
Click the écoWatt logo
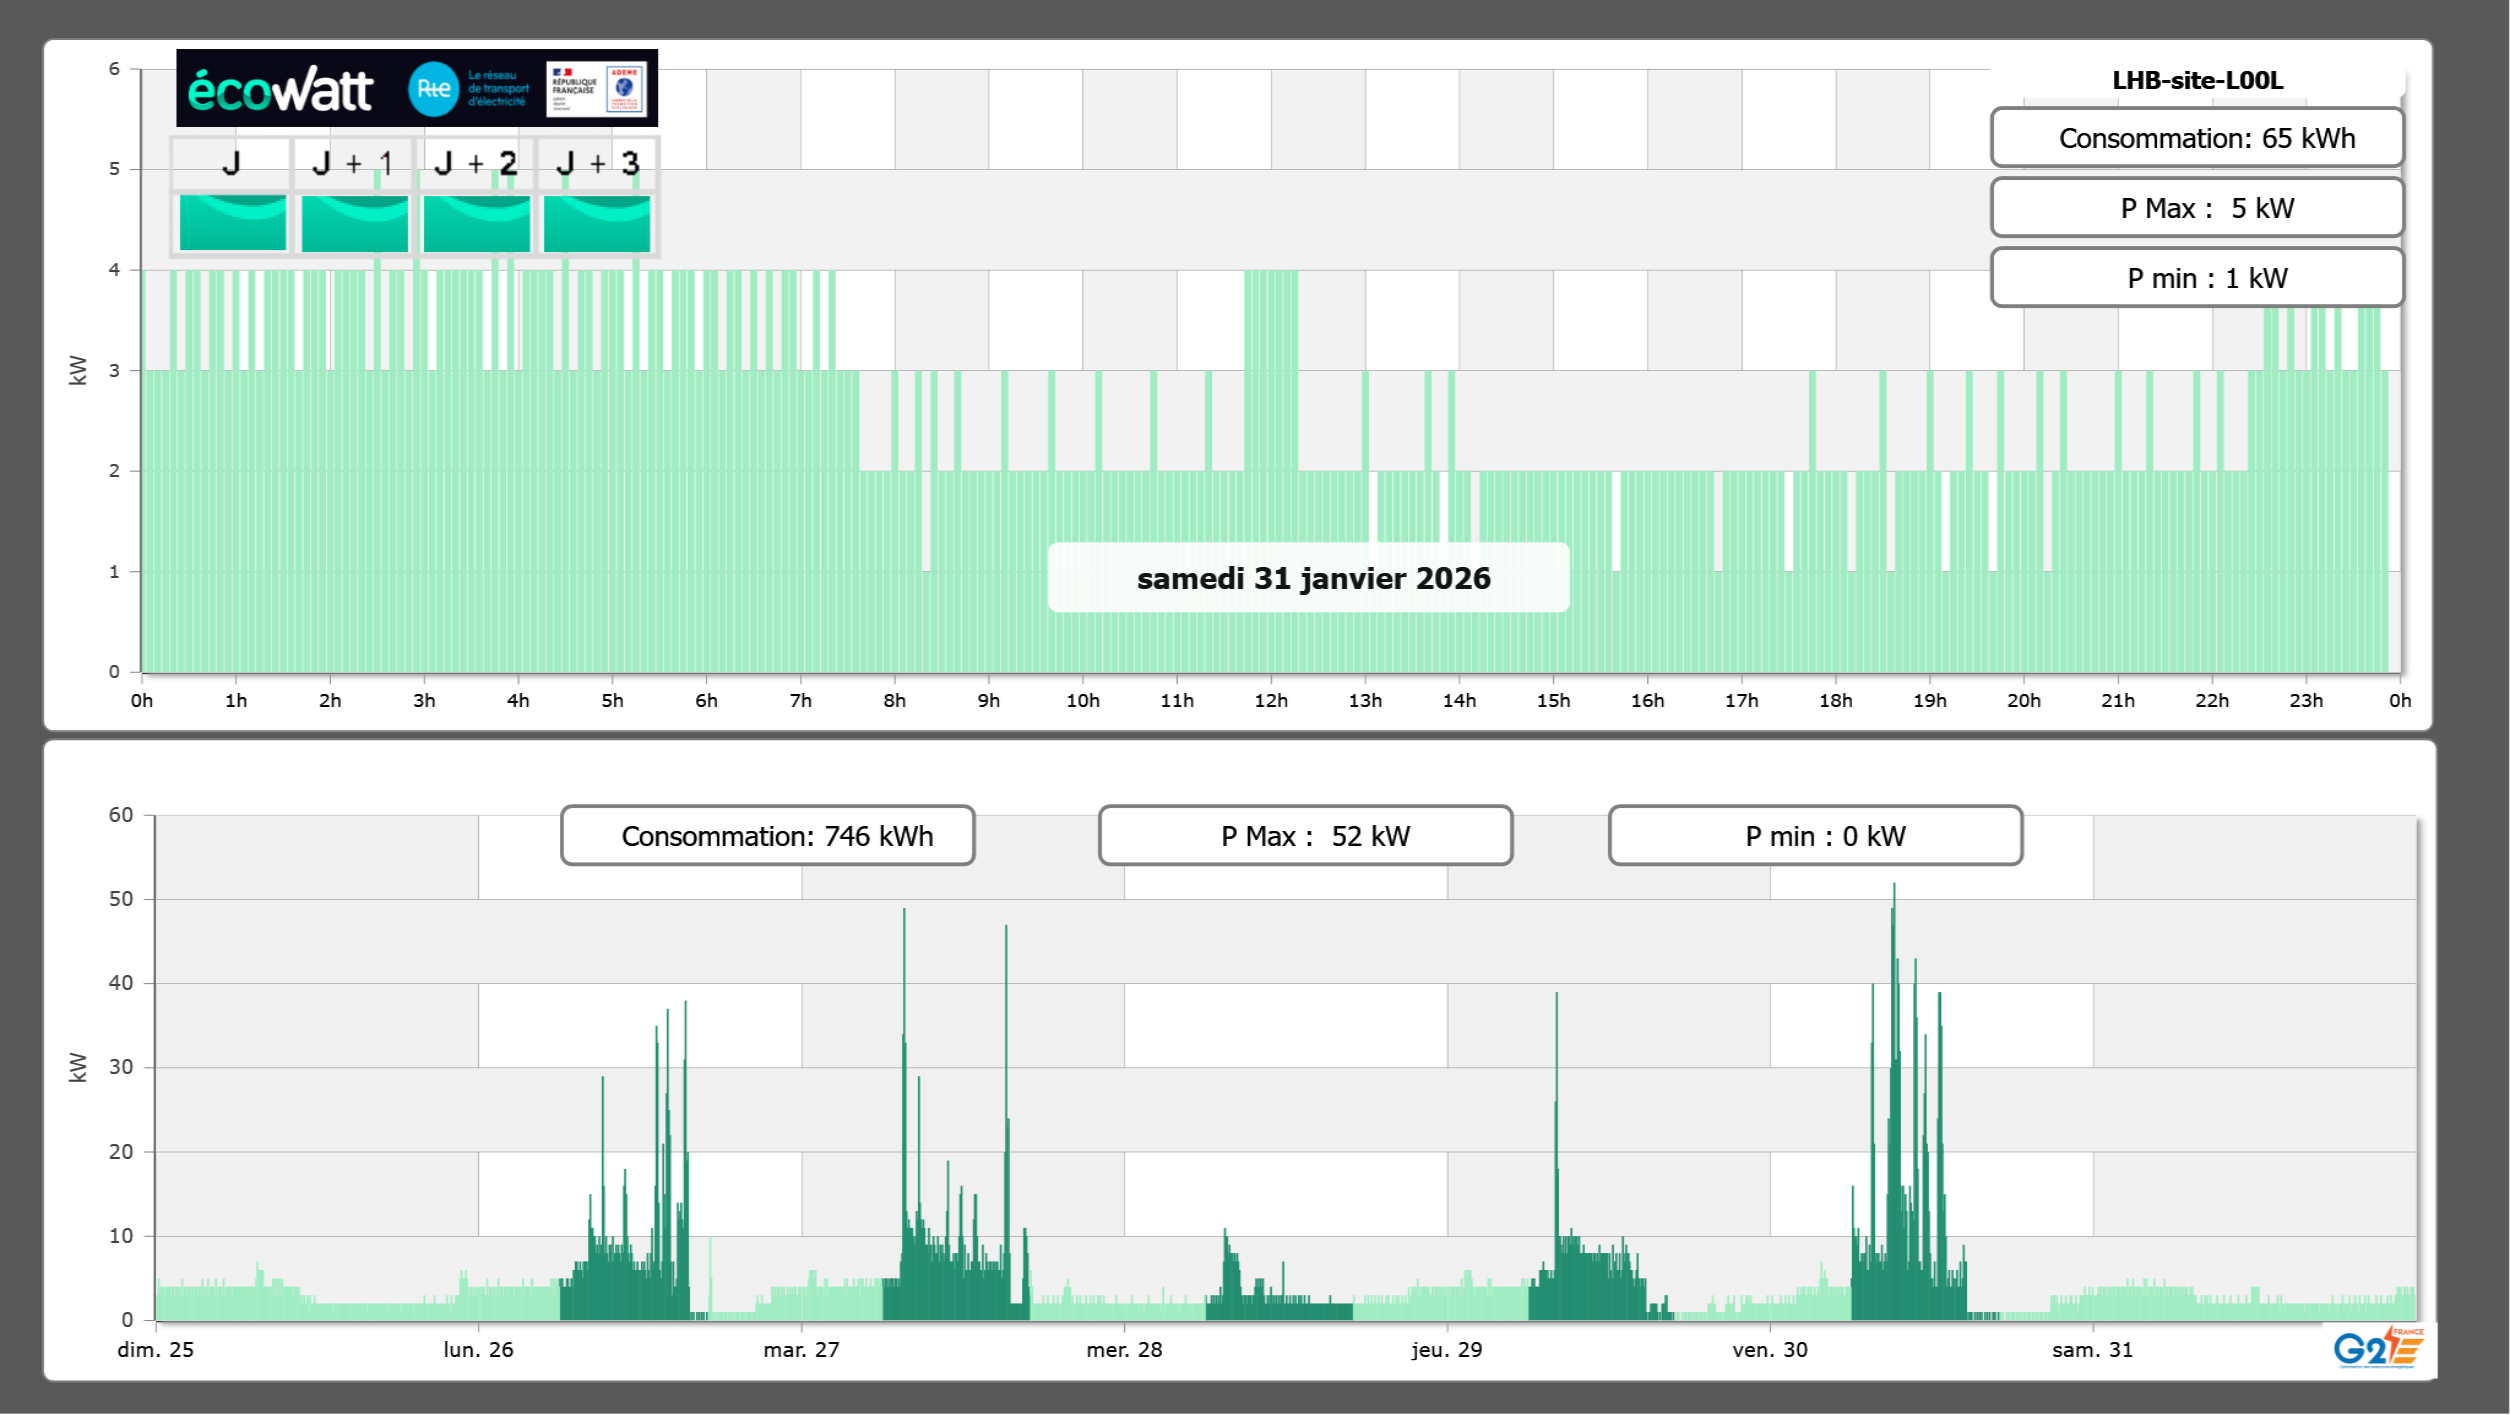tap(280, 90)
